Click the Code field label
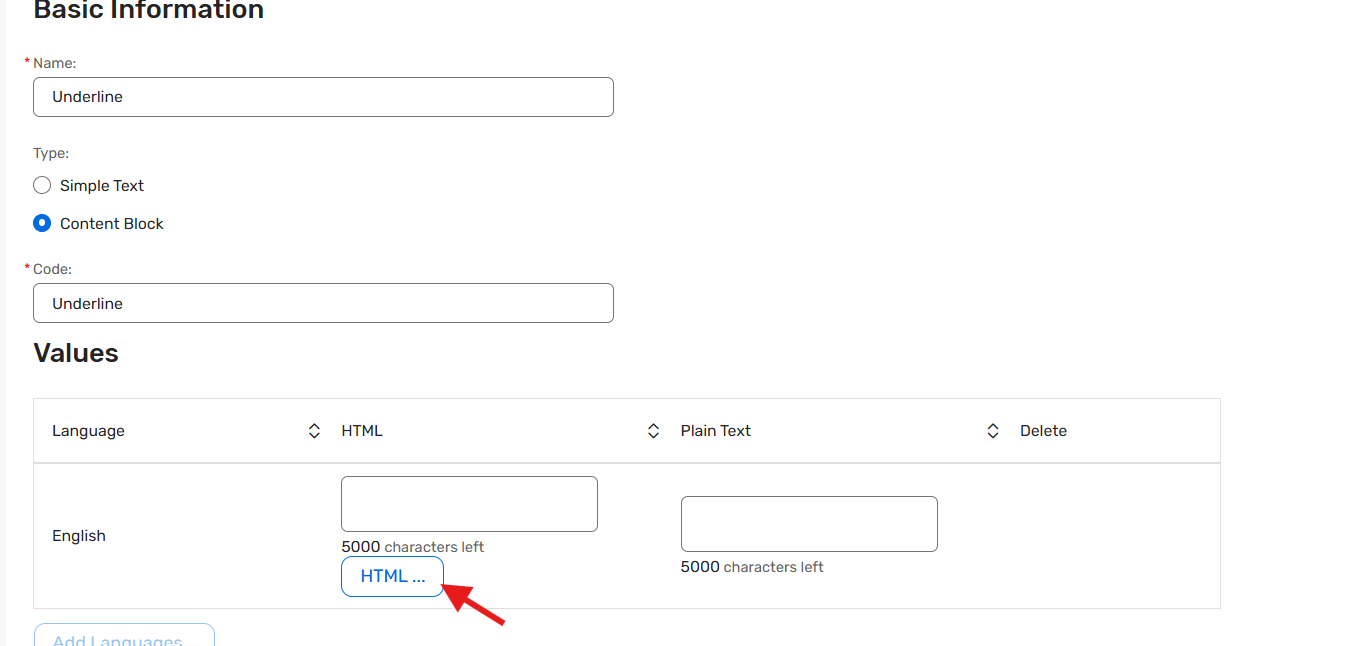The height and width of the screenshot is (646, 1366). pos(52,269)
